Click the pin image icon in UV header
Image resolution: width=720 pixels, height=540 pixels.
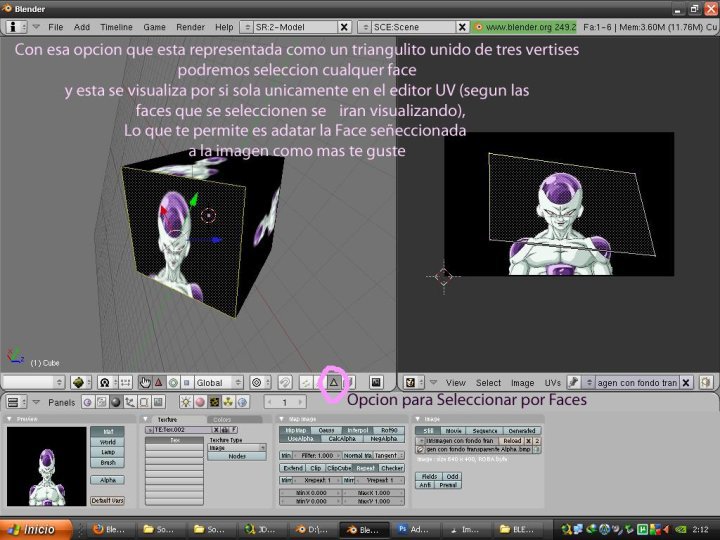573,382
